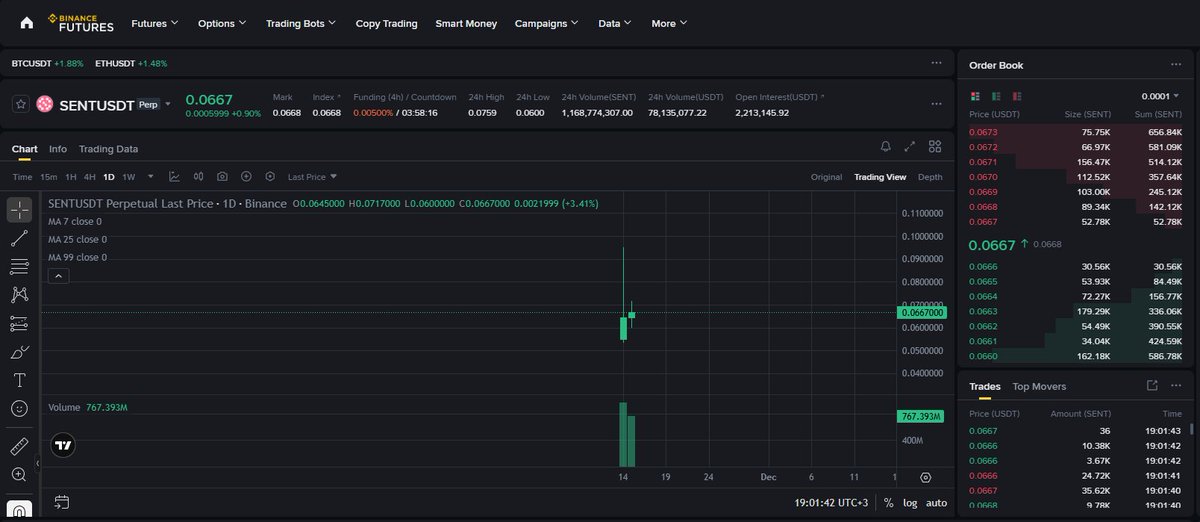Open more time intervals dropdown
Viewport: 1200px width, 522px height.
[151, 176]
